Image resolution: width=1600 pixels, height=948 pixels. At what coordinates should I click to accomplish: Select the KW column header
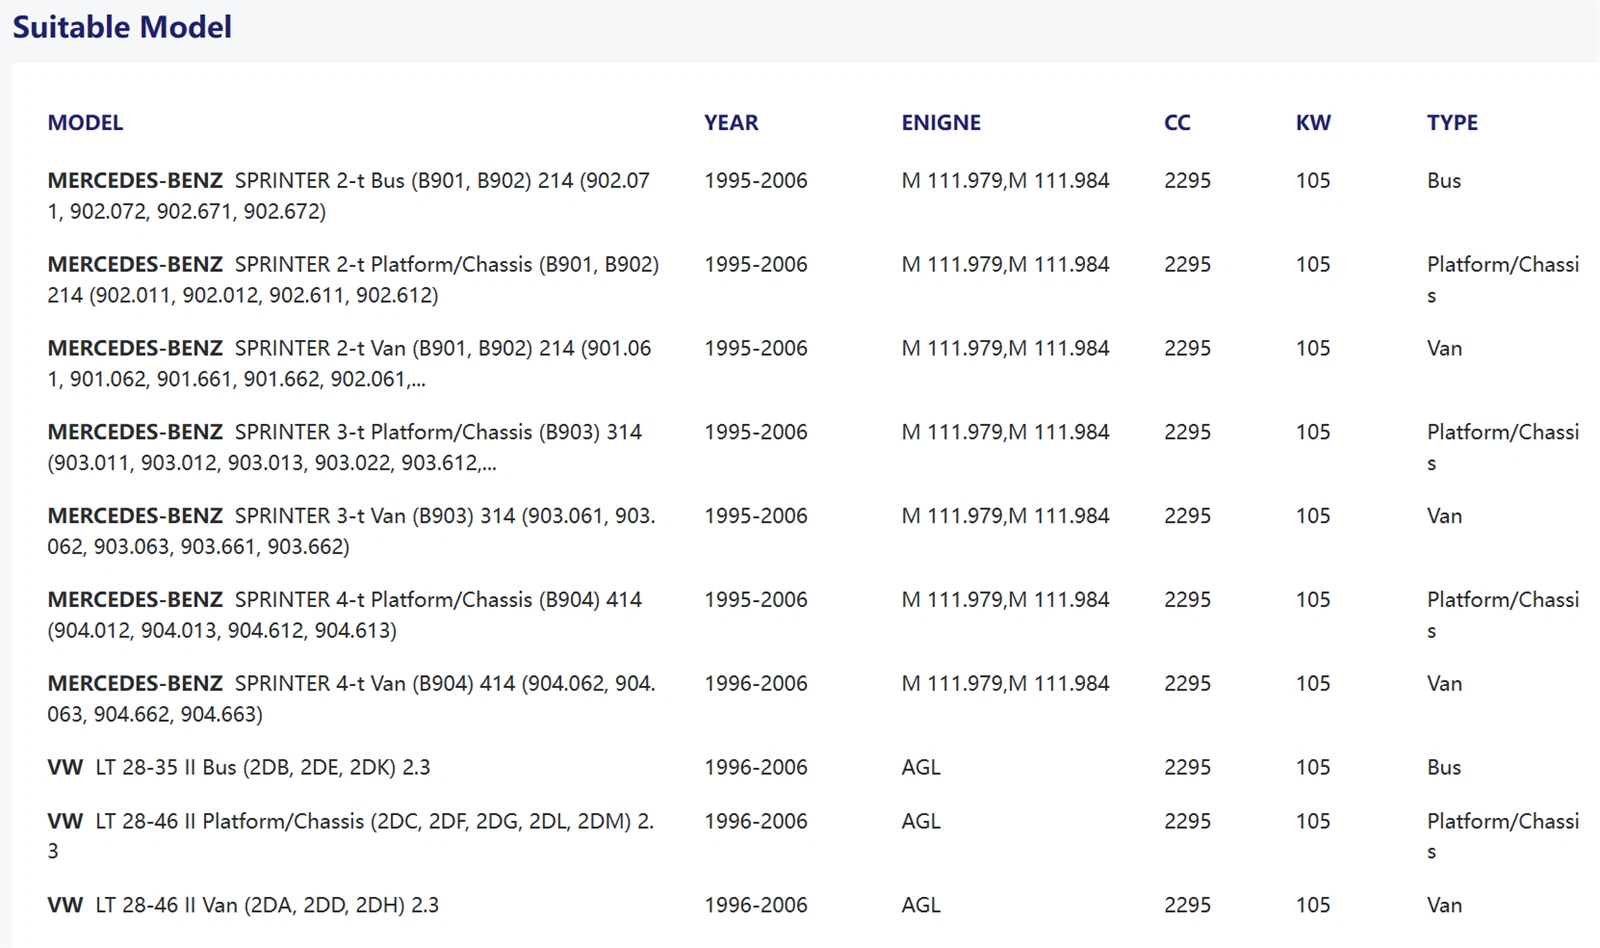click(x=1313, y=123)
